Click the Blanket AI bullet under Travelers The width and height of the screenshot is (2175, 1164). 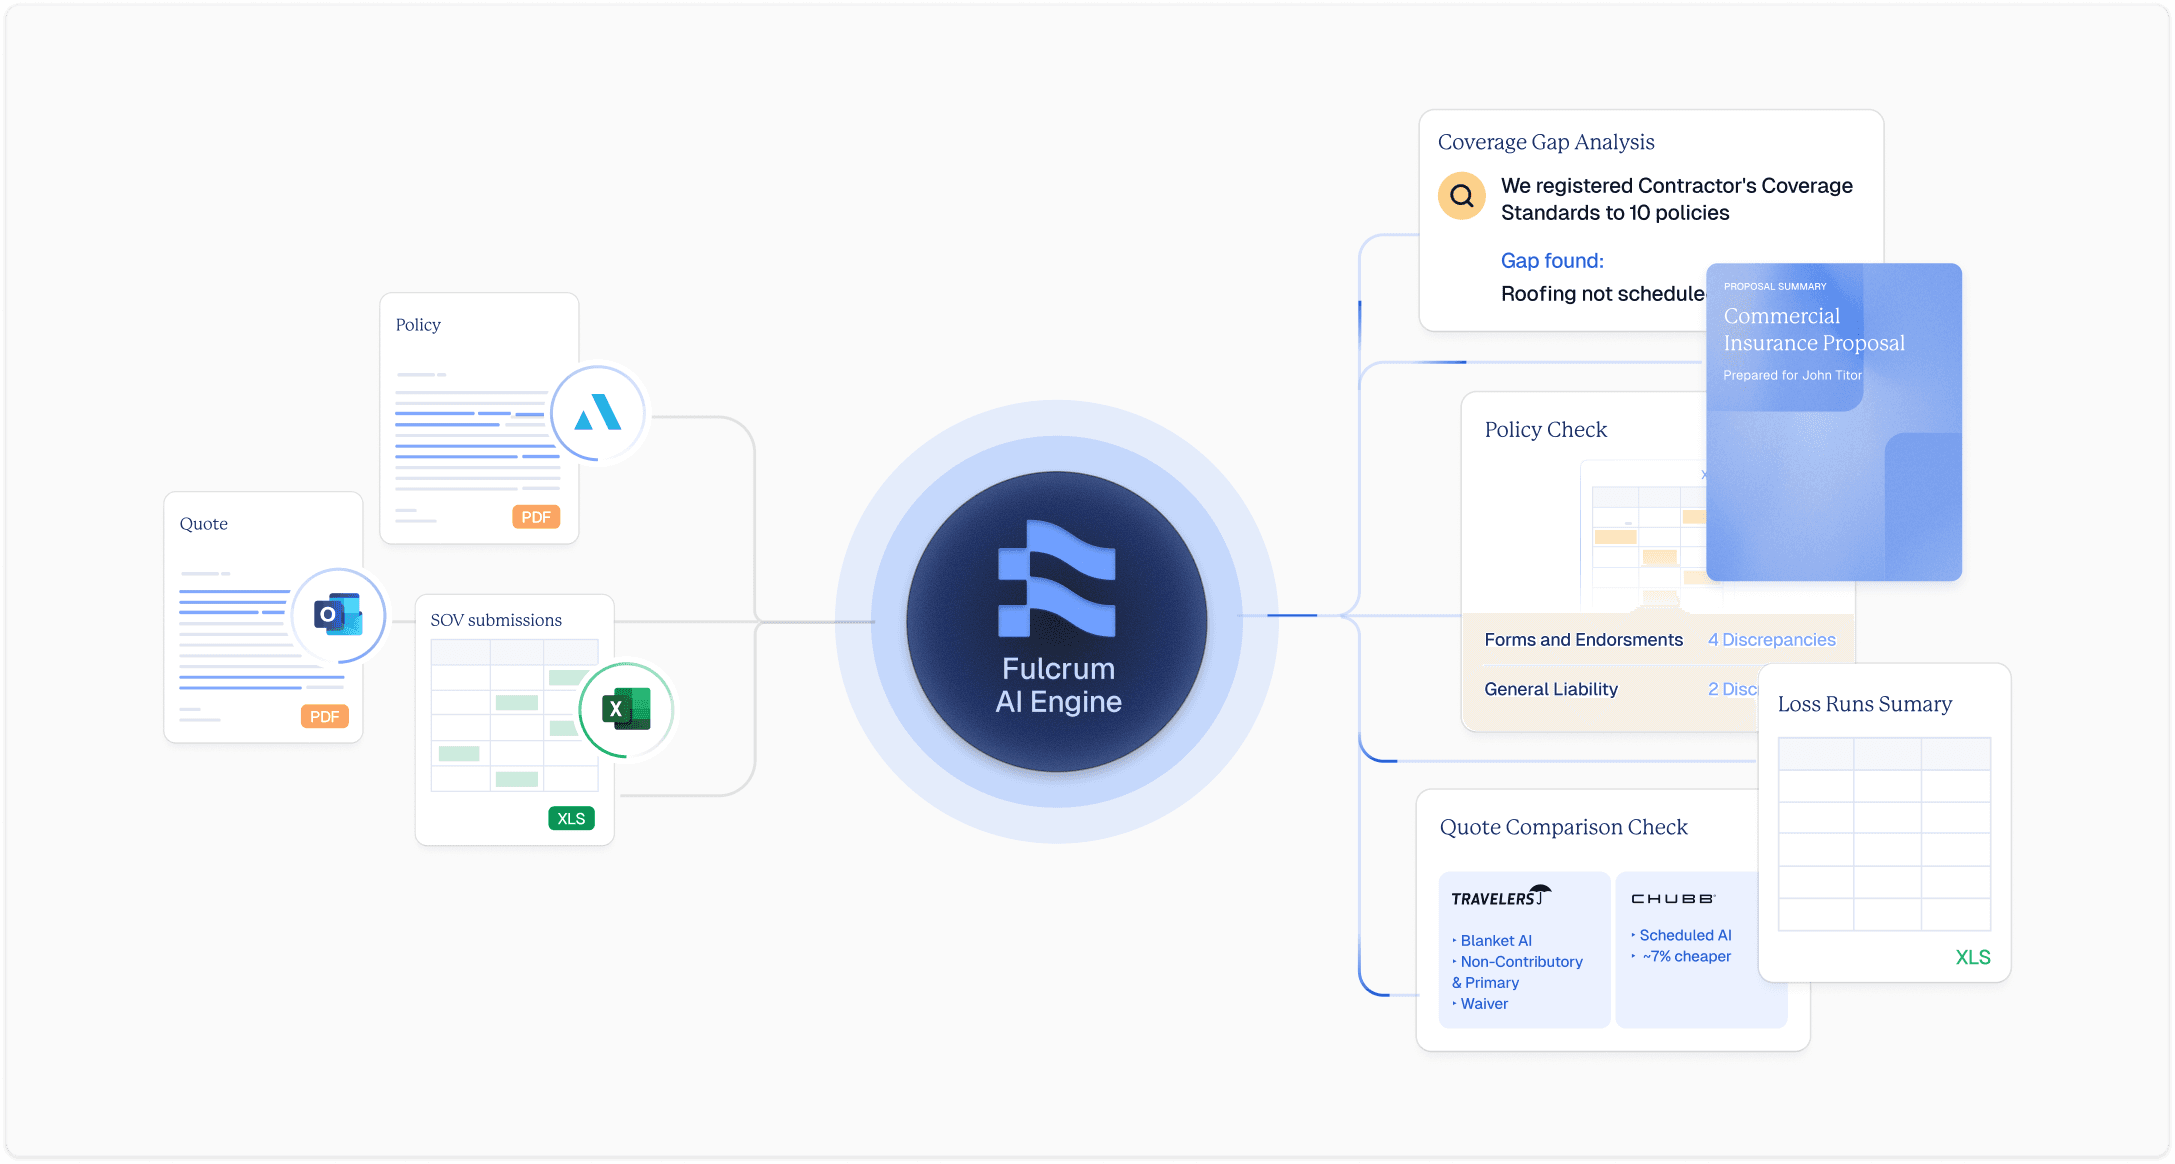(x=1495, y=940)
